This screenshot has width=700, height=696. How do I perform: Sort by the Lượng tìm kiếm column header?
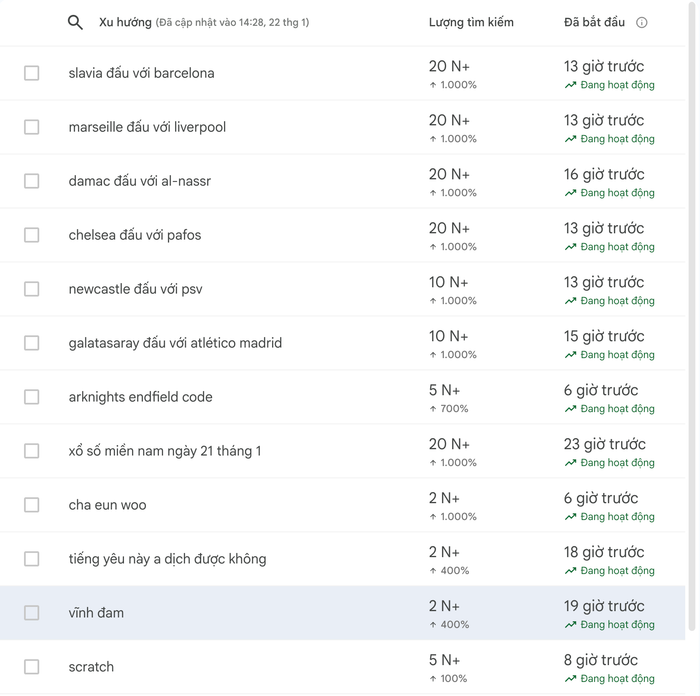471,22
